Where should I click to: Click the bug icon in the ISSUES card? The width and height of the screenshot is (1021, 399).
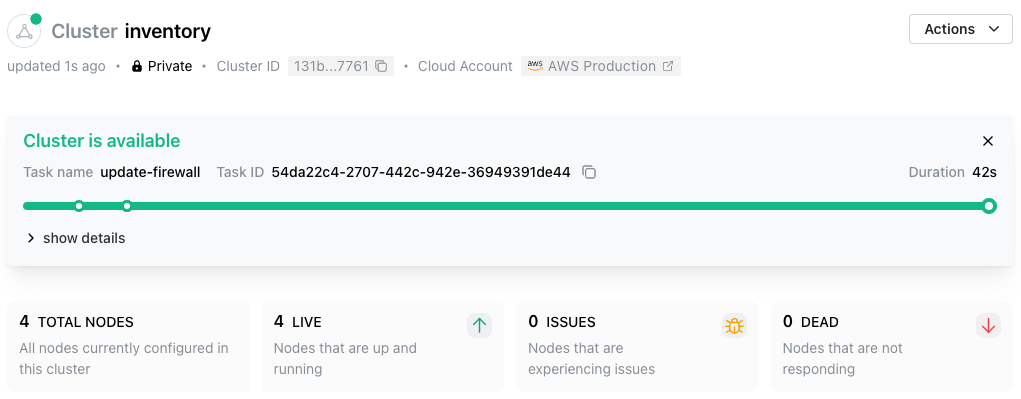point(734,325)
